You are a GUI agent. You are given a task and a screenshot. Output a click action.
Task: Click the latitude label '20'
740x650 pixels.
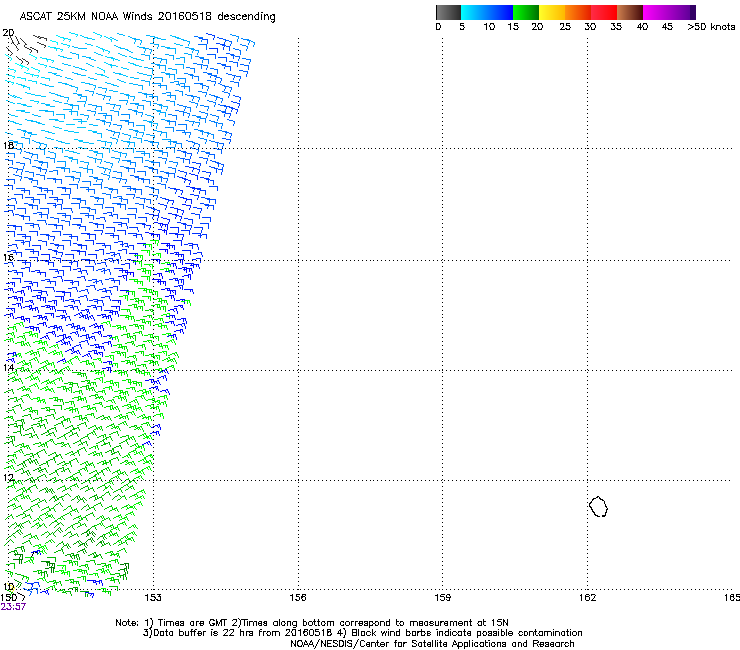pyautogui.click(x=8, y=33)
